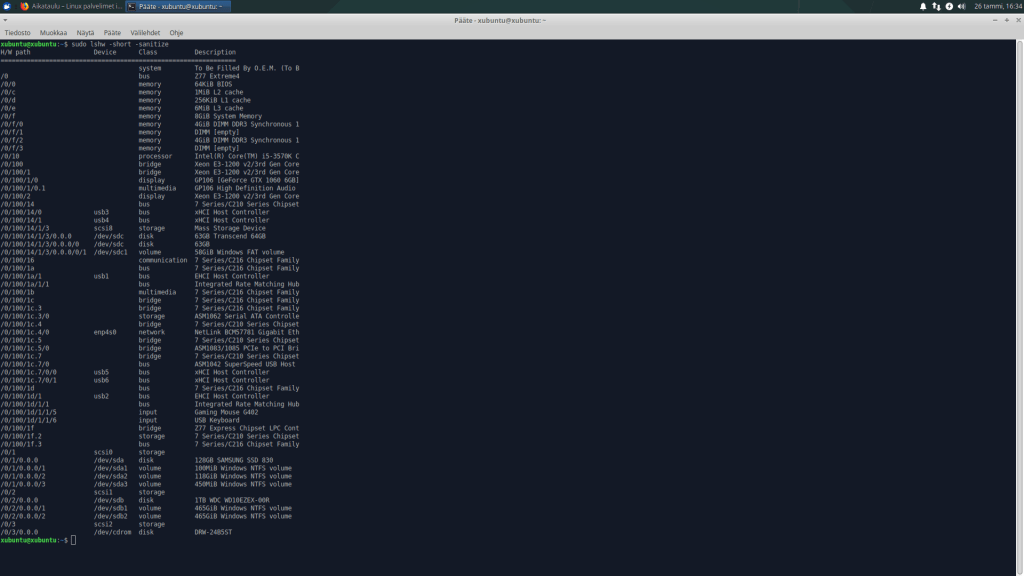Open the Näytä menu
This screenshot has width=1024, height=576.
point(86,32)
